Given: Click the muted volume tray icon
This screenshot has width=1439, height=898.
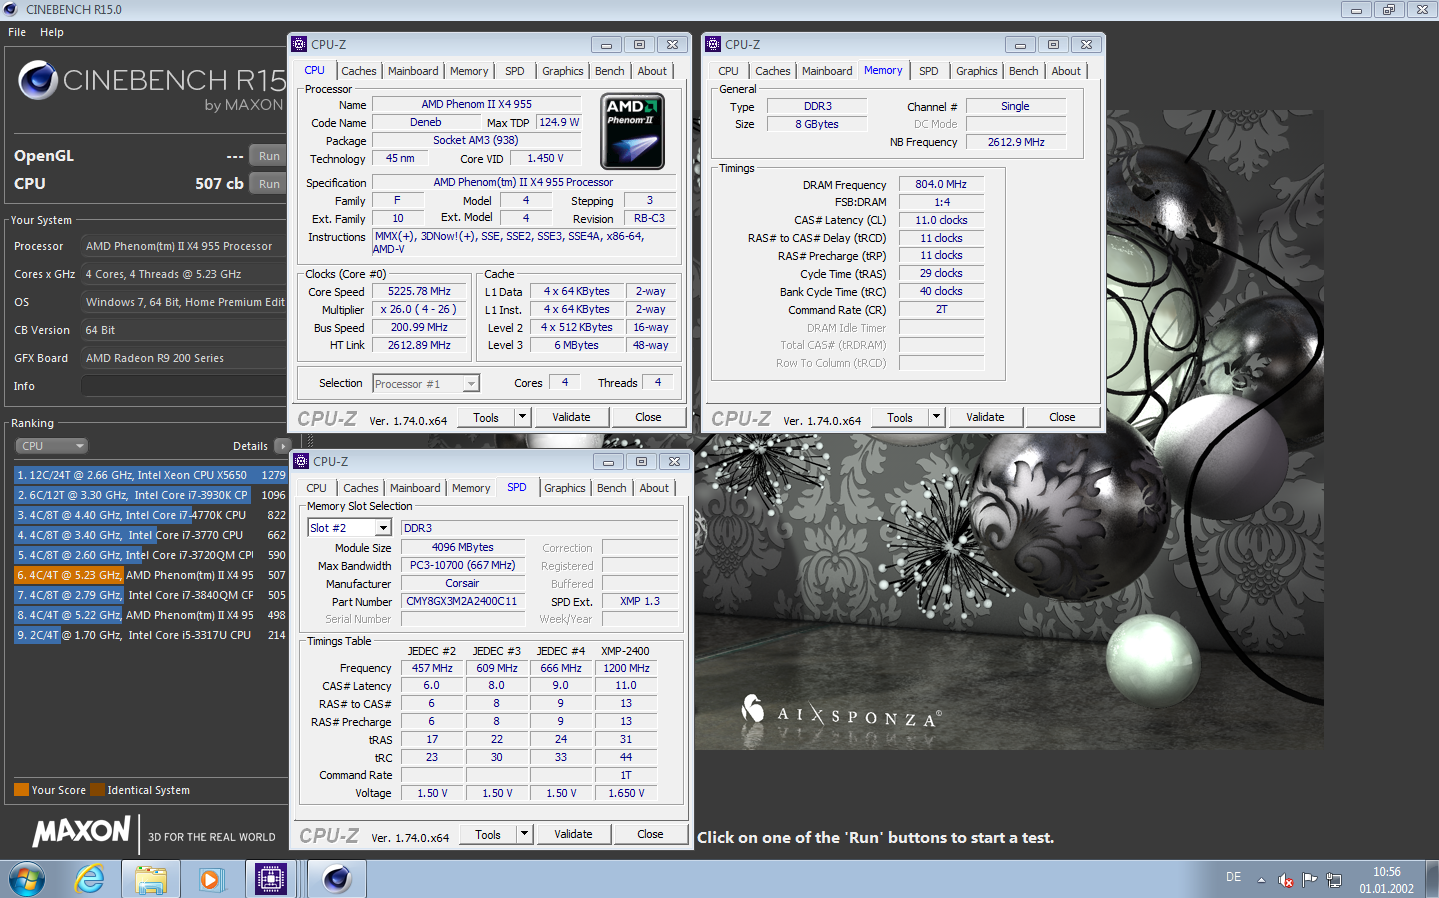Looking at the screenshot, I should [x=1286, y=880].
